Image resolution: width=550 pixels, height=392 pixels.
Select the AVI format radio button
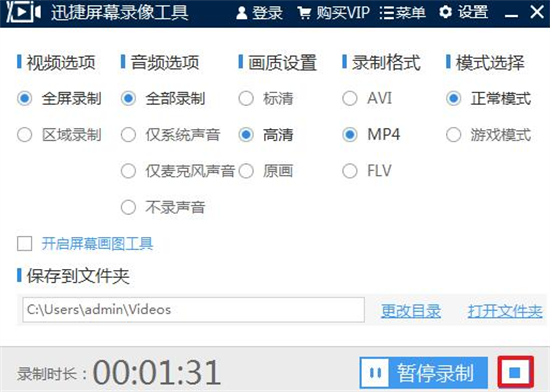(x=350, y=98)
